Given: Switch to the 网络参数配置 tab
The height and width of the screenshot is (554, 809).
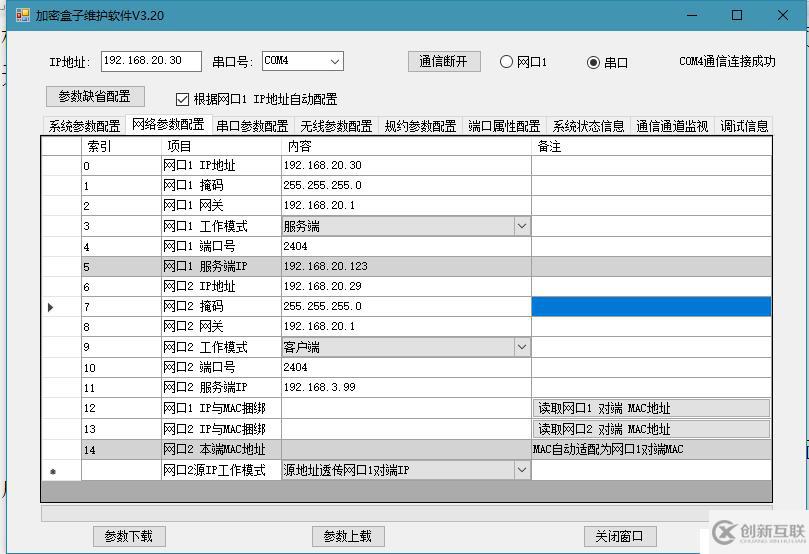Looking at the screenshot, I should click(168, 124).
